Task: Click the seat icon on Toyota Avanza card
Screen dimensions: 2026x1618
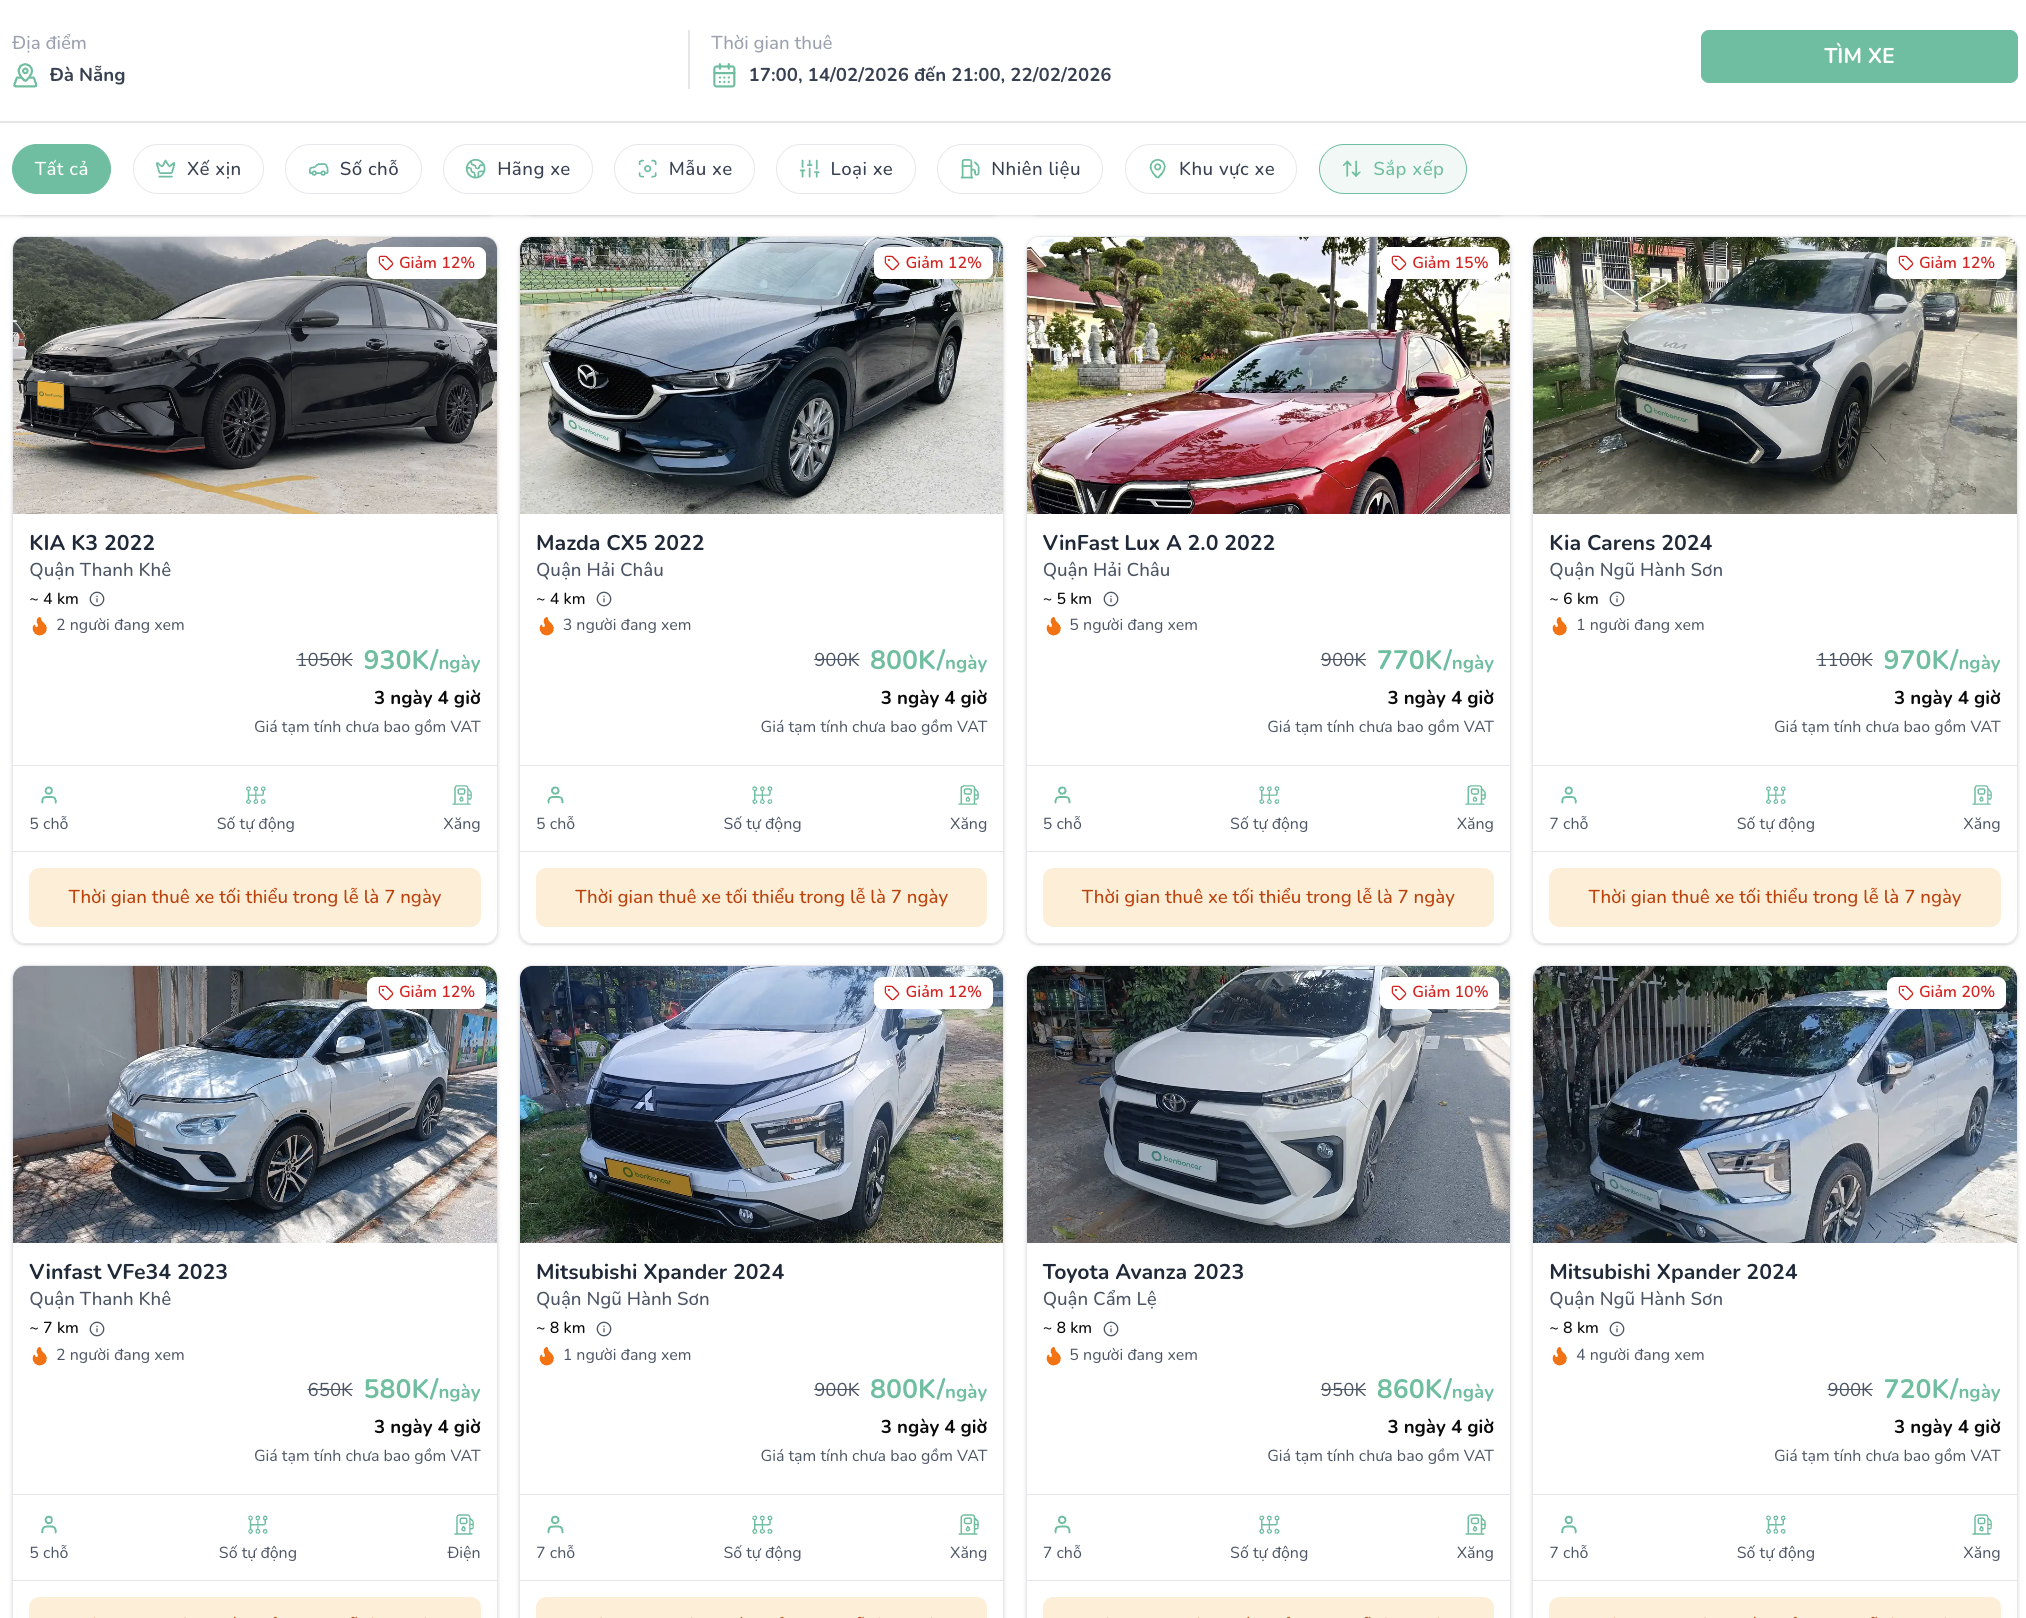Action: point(1062,1524)
